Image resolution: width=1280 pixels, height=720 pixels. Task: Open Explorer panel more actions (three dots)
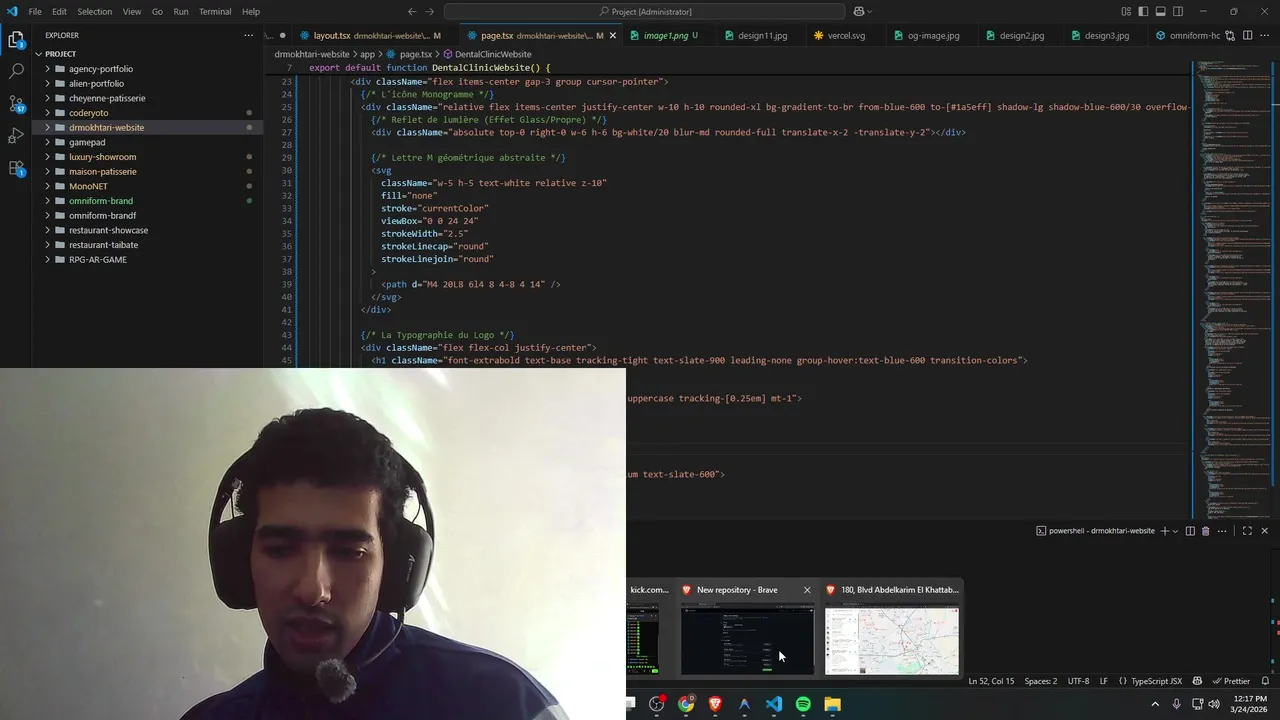tap(249, 35)
